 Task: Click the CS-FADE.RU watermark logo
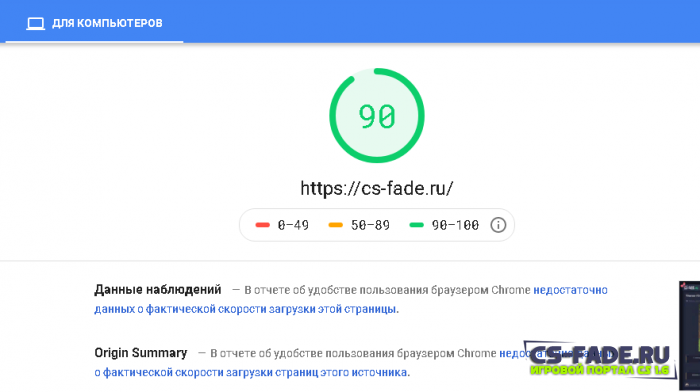pyautogui.click(x=599, y=355)
